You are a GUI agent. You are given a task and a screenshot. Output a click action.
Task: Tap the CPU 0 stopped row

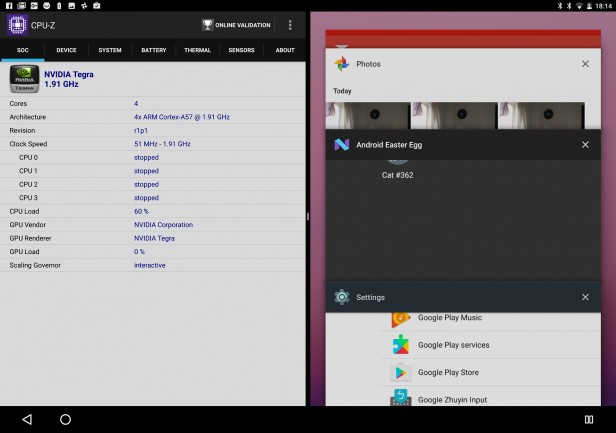tap(153, 157)
